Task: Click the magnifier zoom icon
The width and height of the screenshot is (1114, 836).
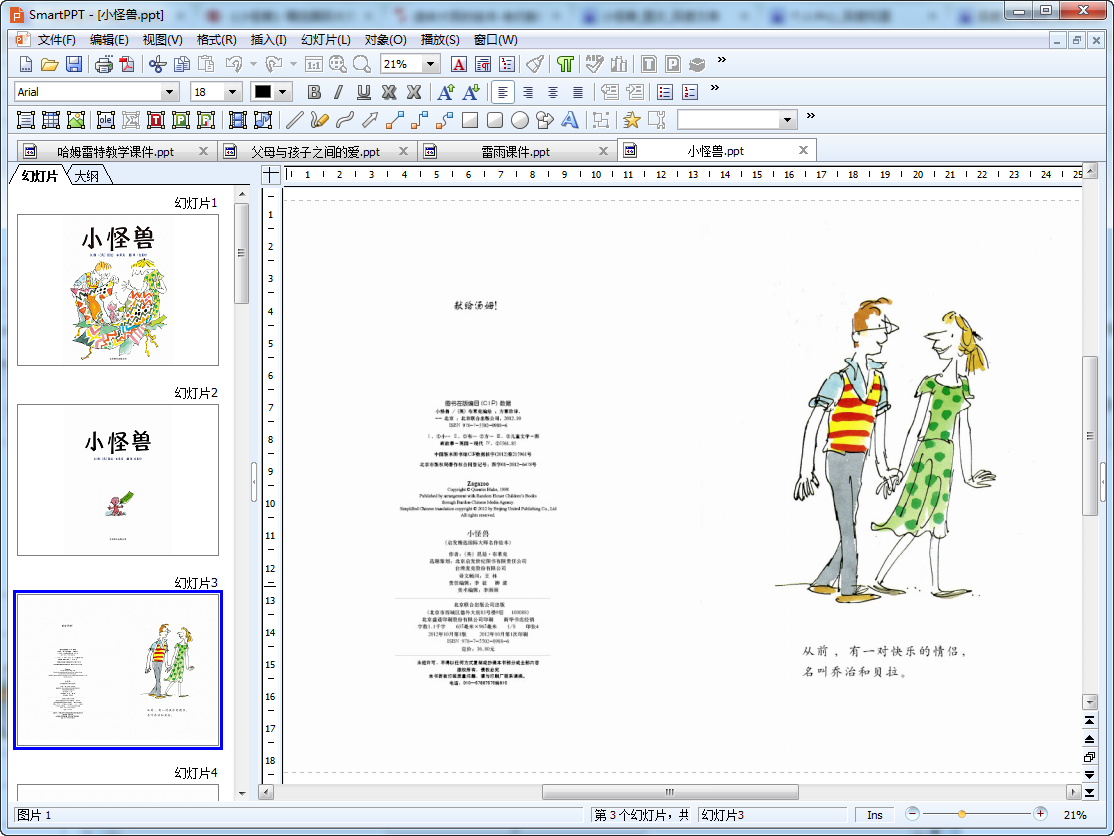Action: click(x=362, y=65)
